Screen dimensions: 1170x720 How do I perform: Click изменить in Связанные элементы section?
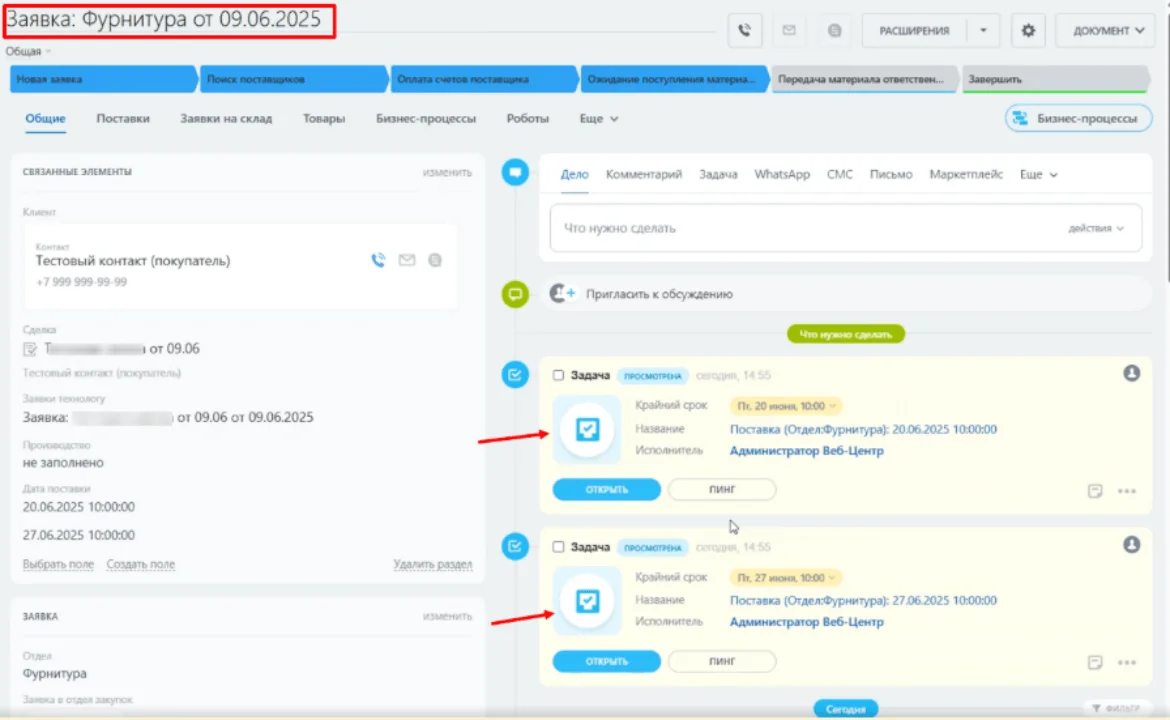pyautogui.click(x=447, y=172)
